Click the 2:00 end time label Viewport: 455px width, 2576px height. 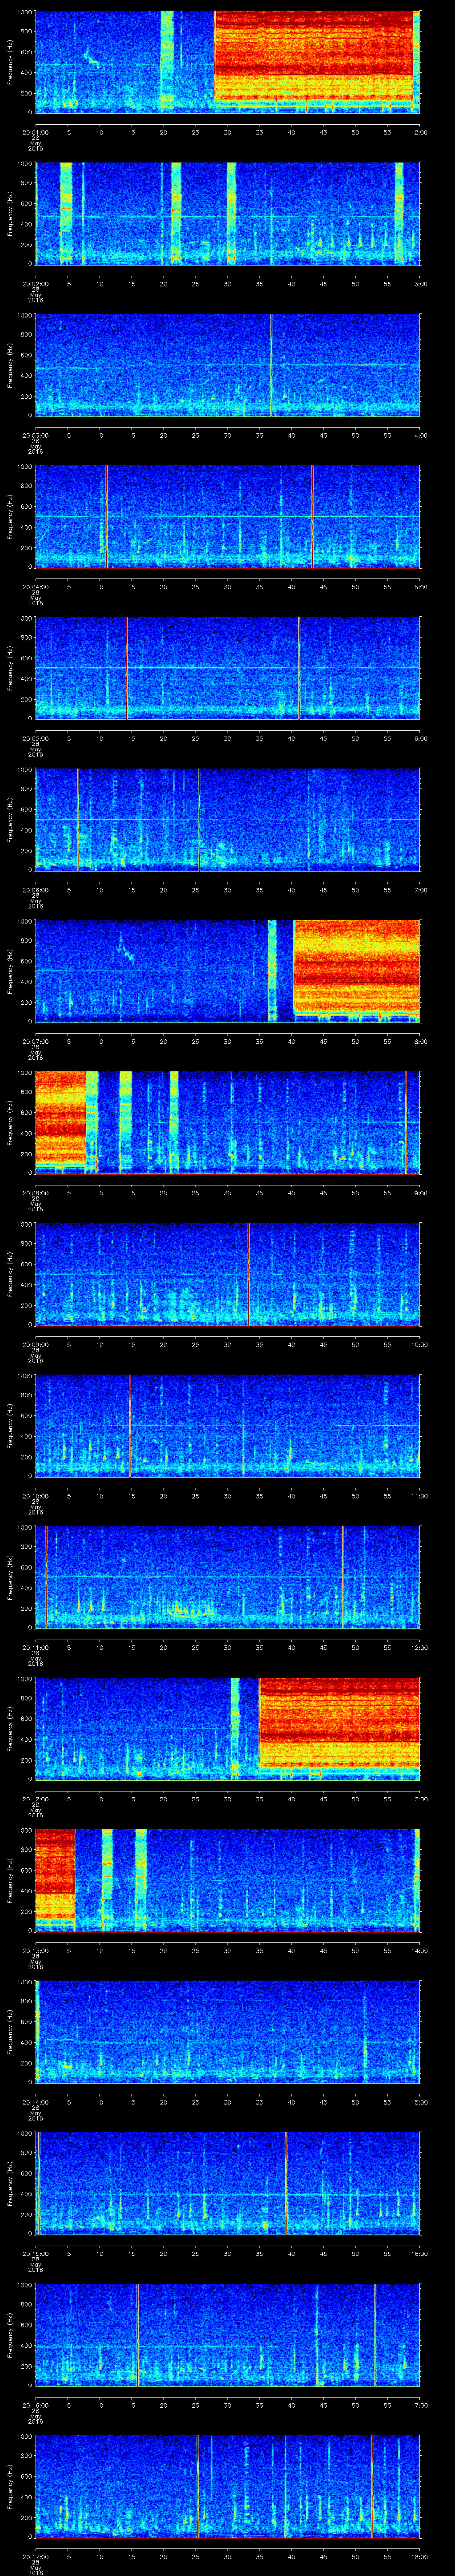tap(420, 132)
